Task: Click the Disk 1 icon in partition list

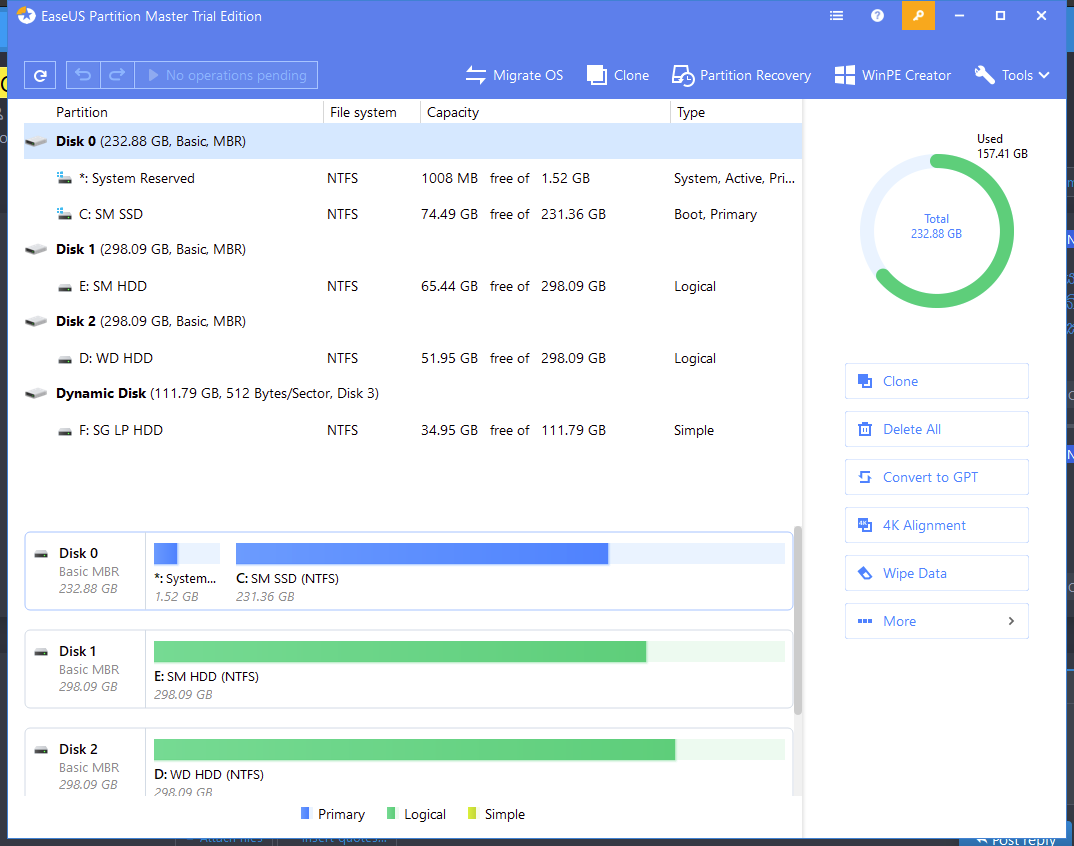Action: [36, 250]
